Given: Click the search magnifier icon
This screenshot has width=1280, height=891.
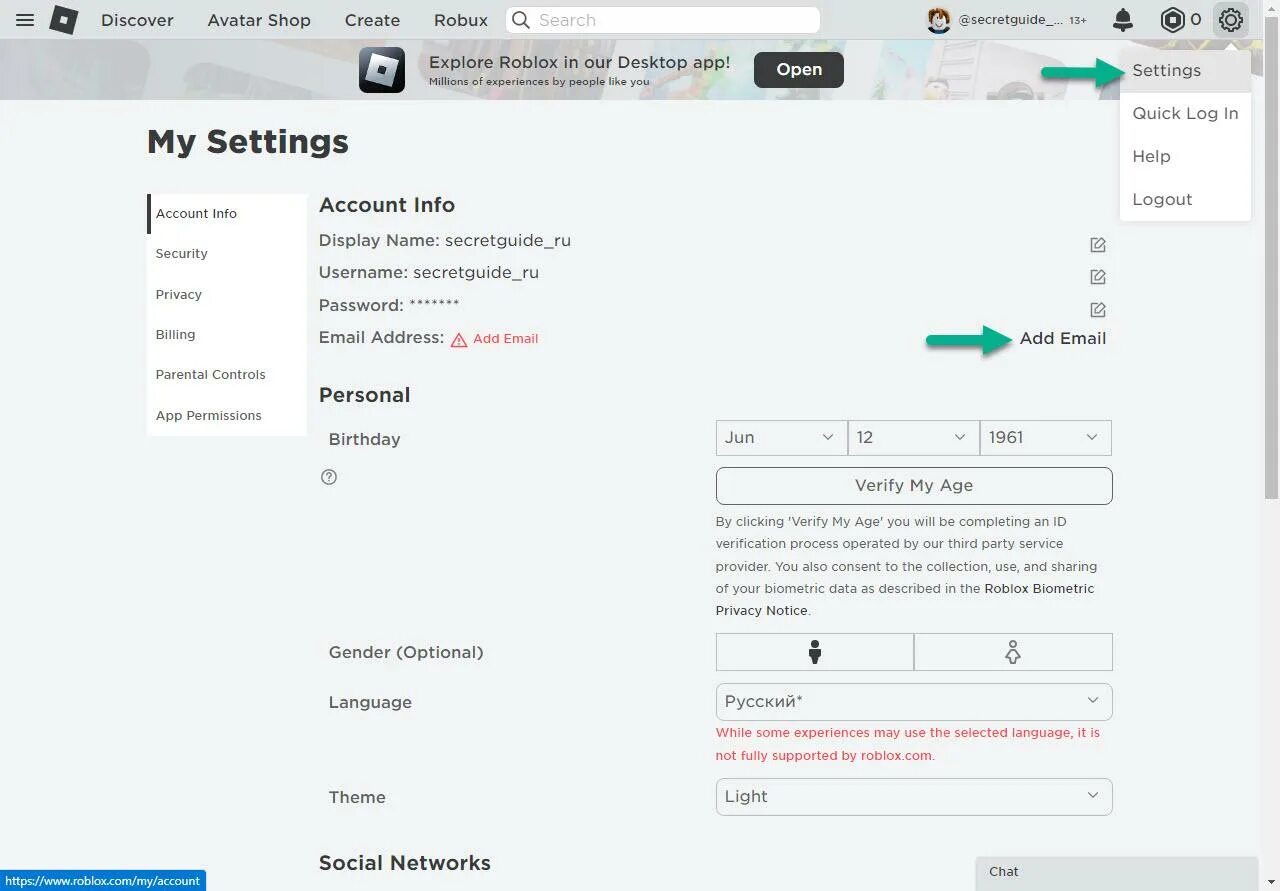Looking at the screenshot, I should tap(521, 20).
